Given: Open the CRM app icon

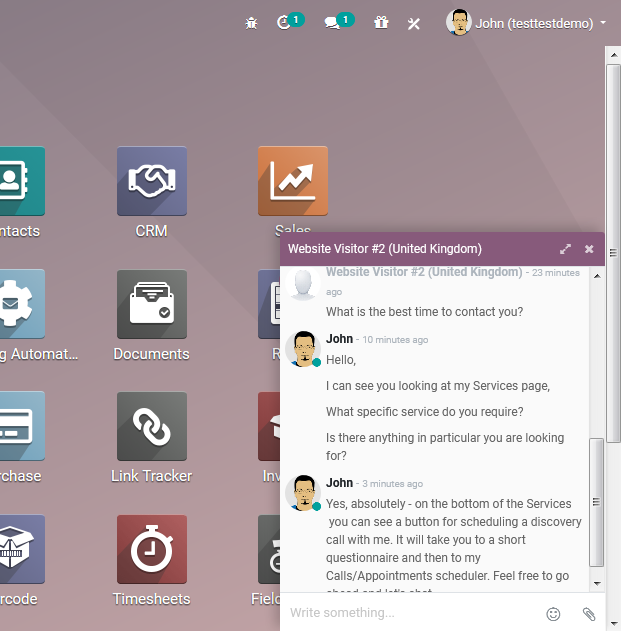Looking at the screenshot, I should [151, 181].
